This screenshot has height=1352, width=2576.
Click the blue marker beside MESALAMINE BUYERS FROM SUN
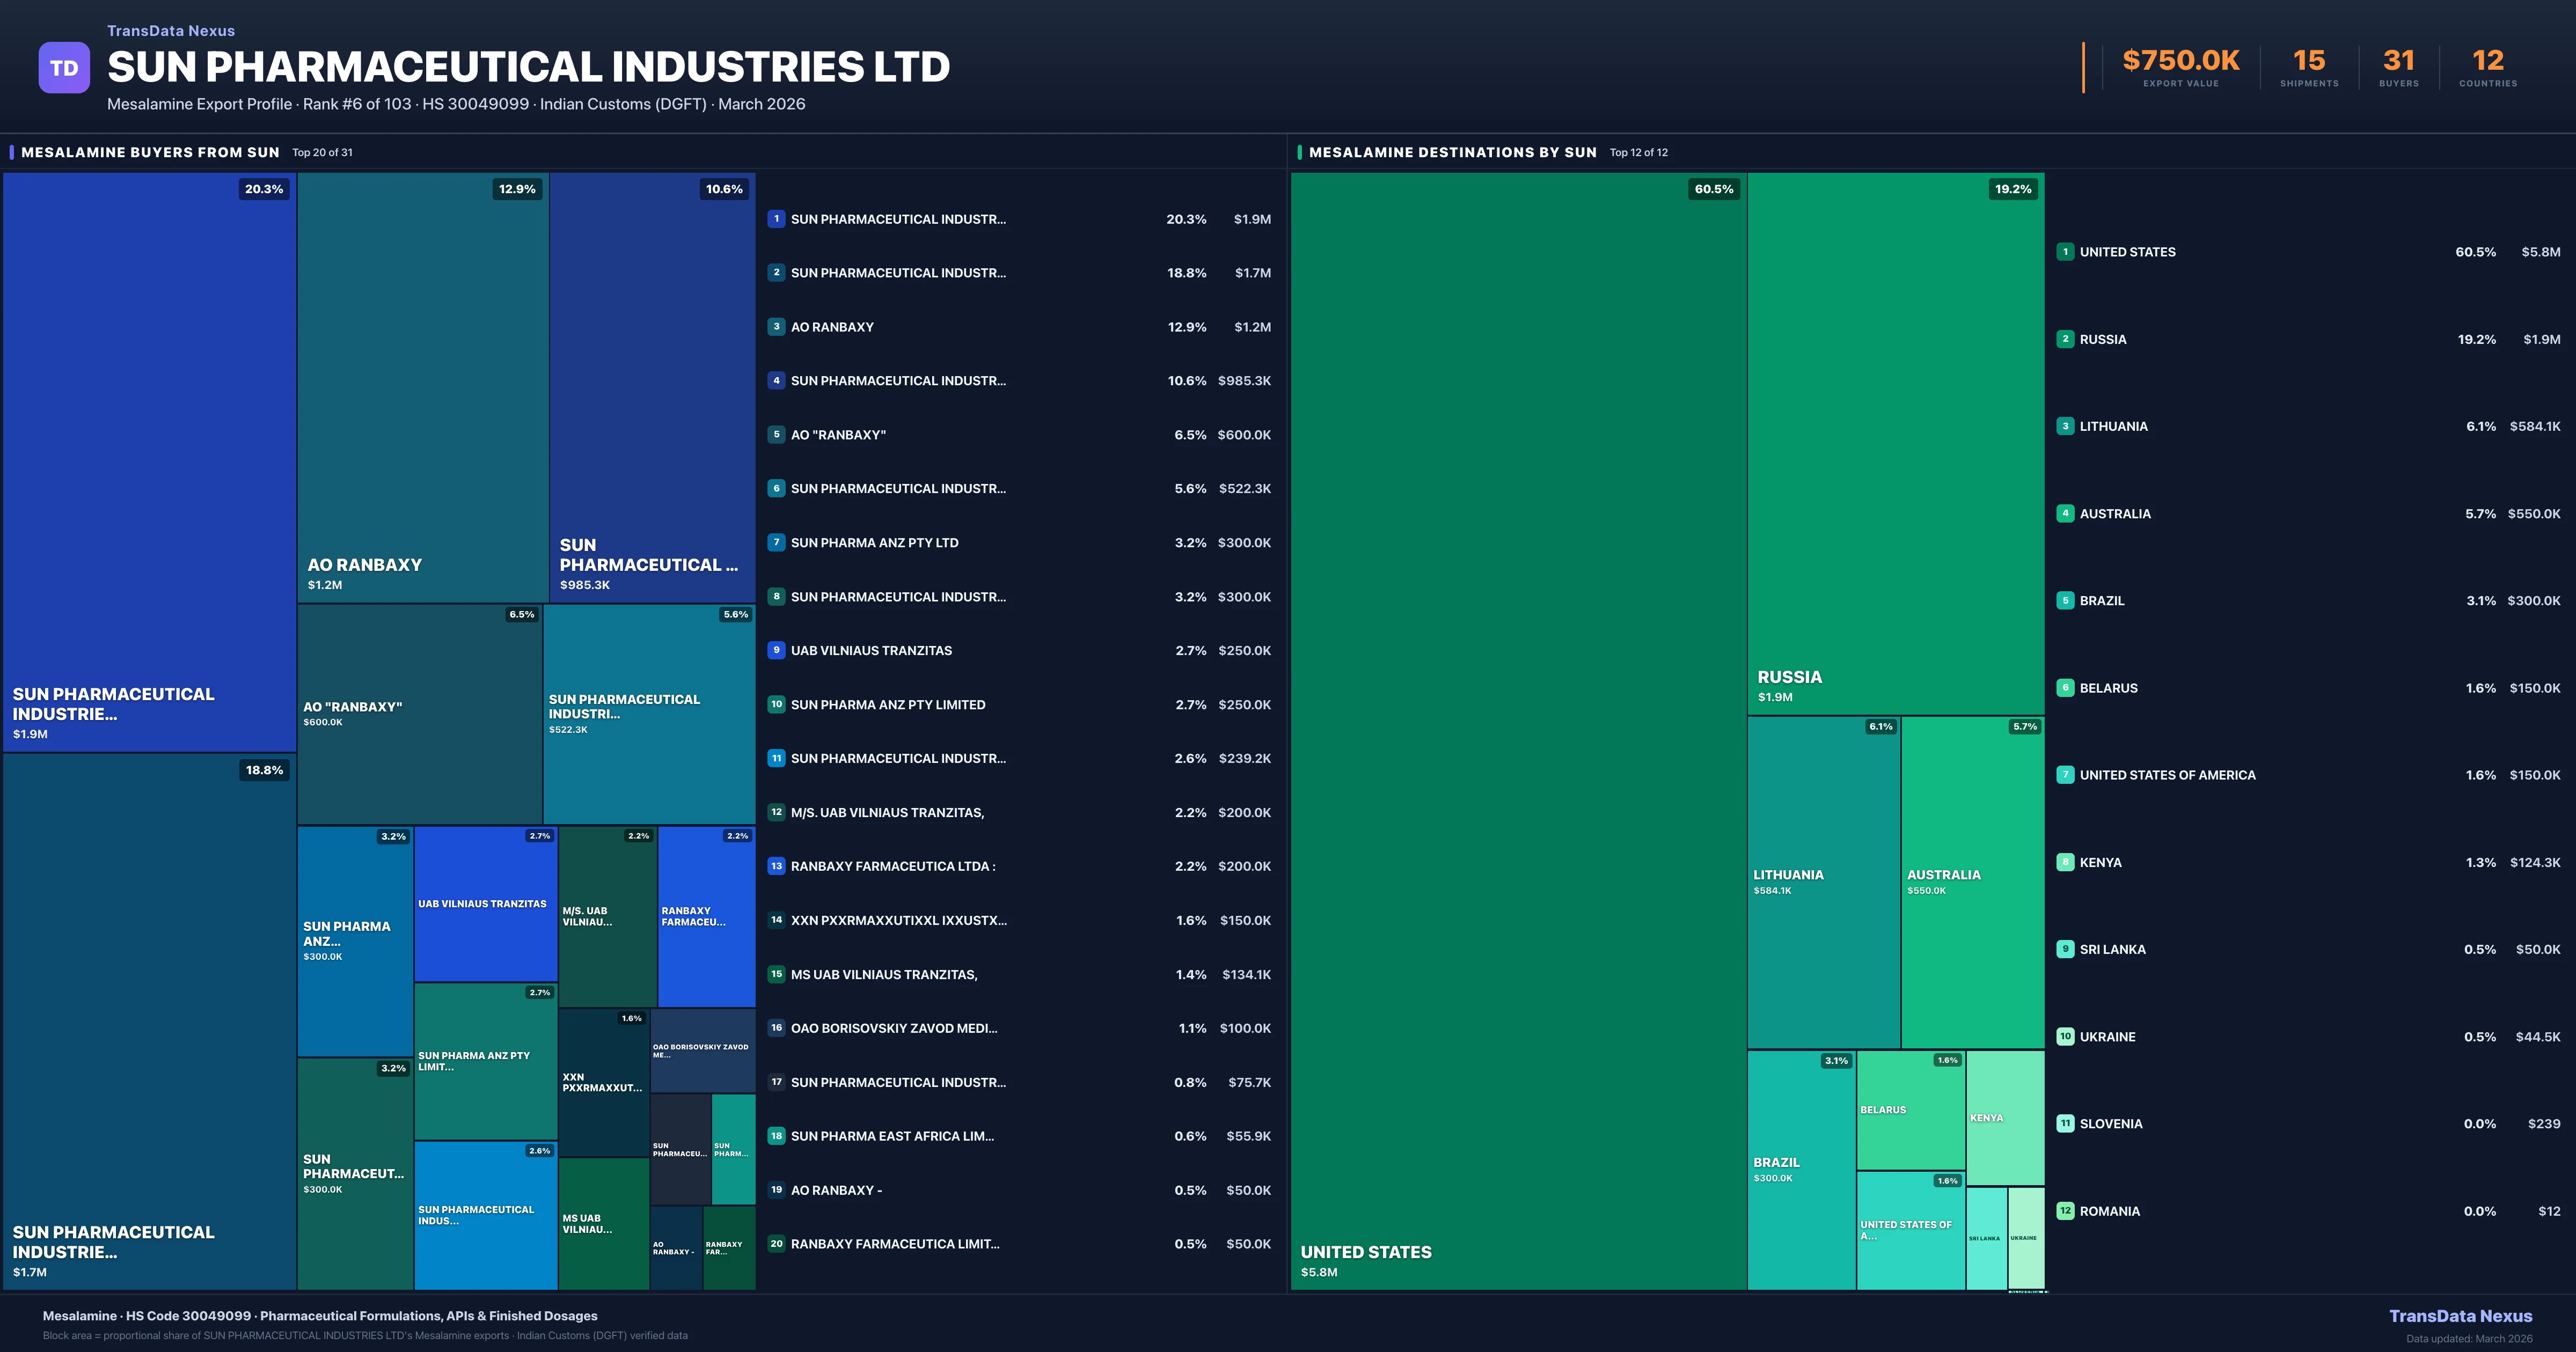coord(13,152)
